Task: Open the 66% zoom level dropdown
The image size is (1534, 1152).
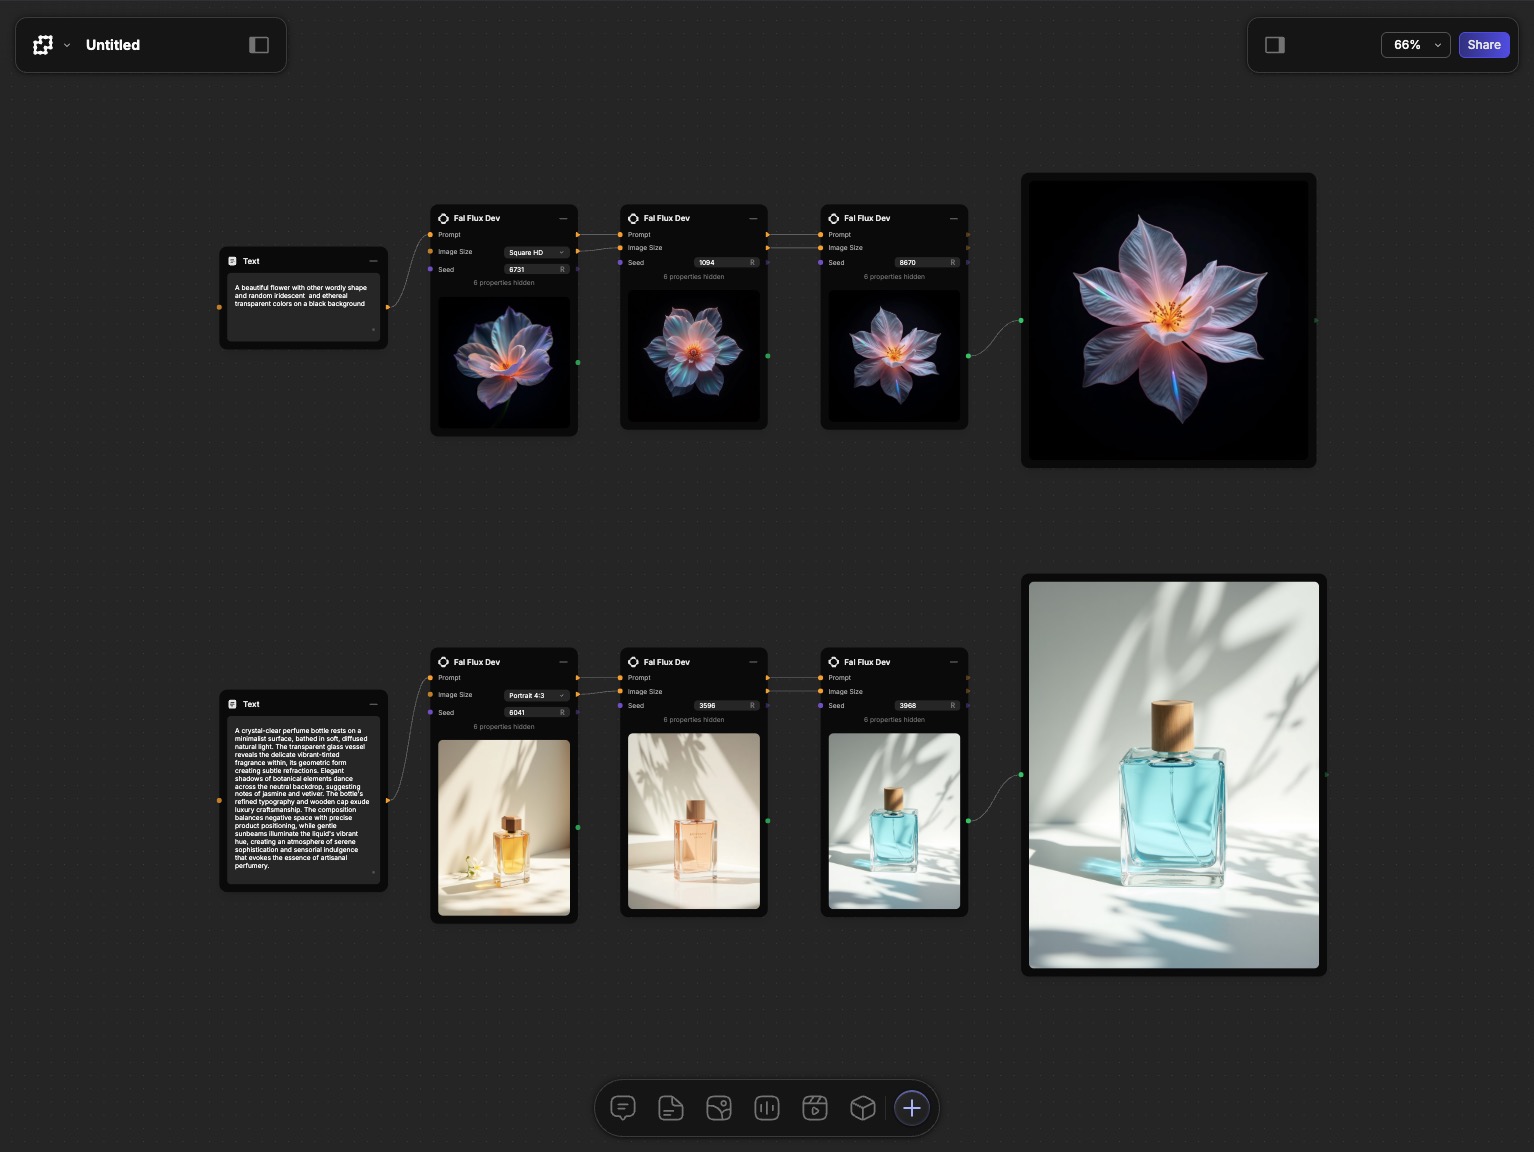Action: click(x=1415, y=45)
